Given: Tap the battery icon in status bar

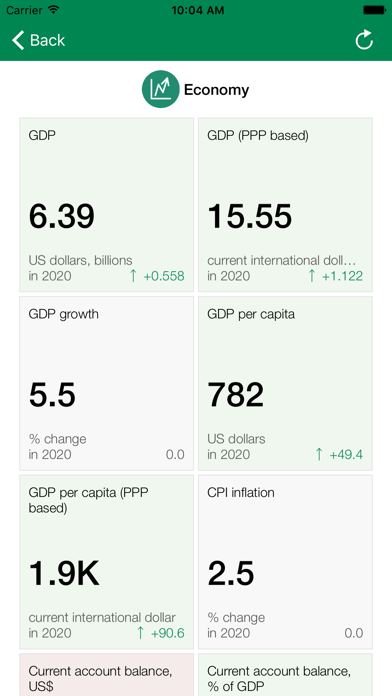Looking at the screenshot, I should point(374,10).
